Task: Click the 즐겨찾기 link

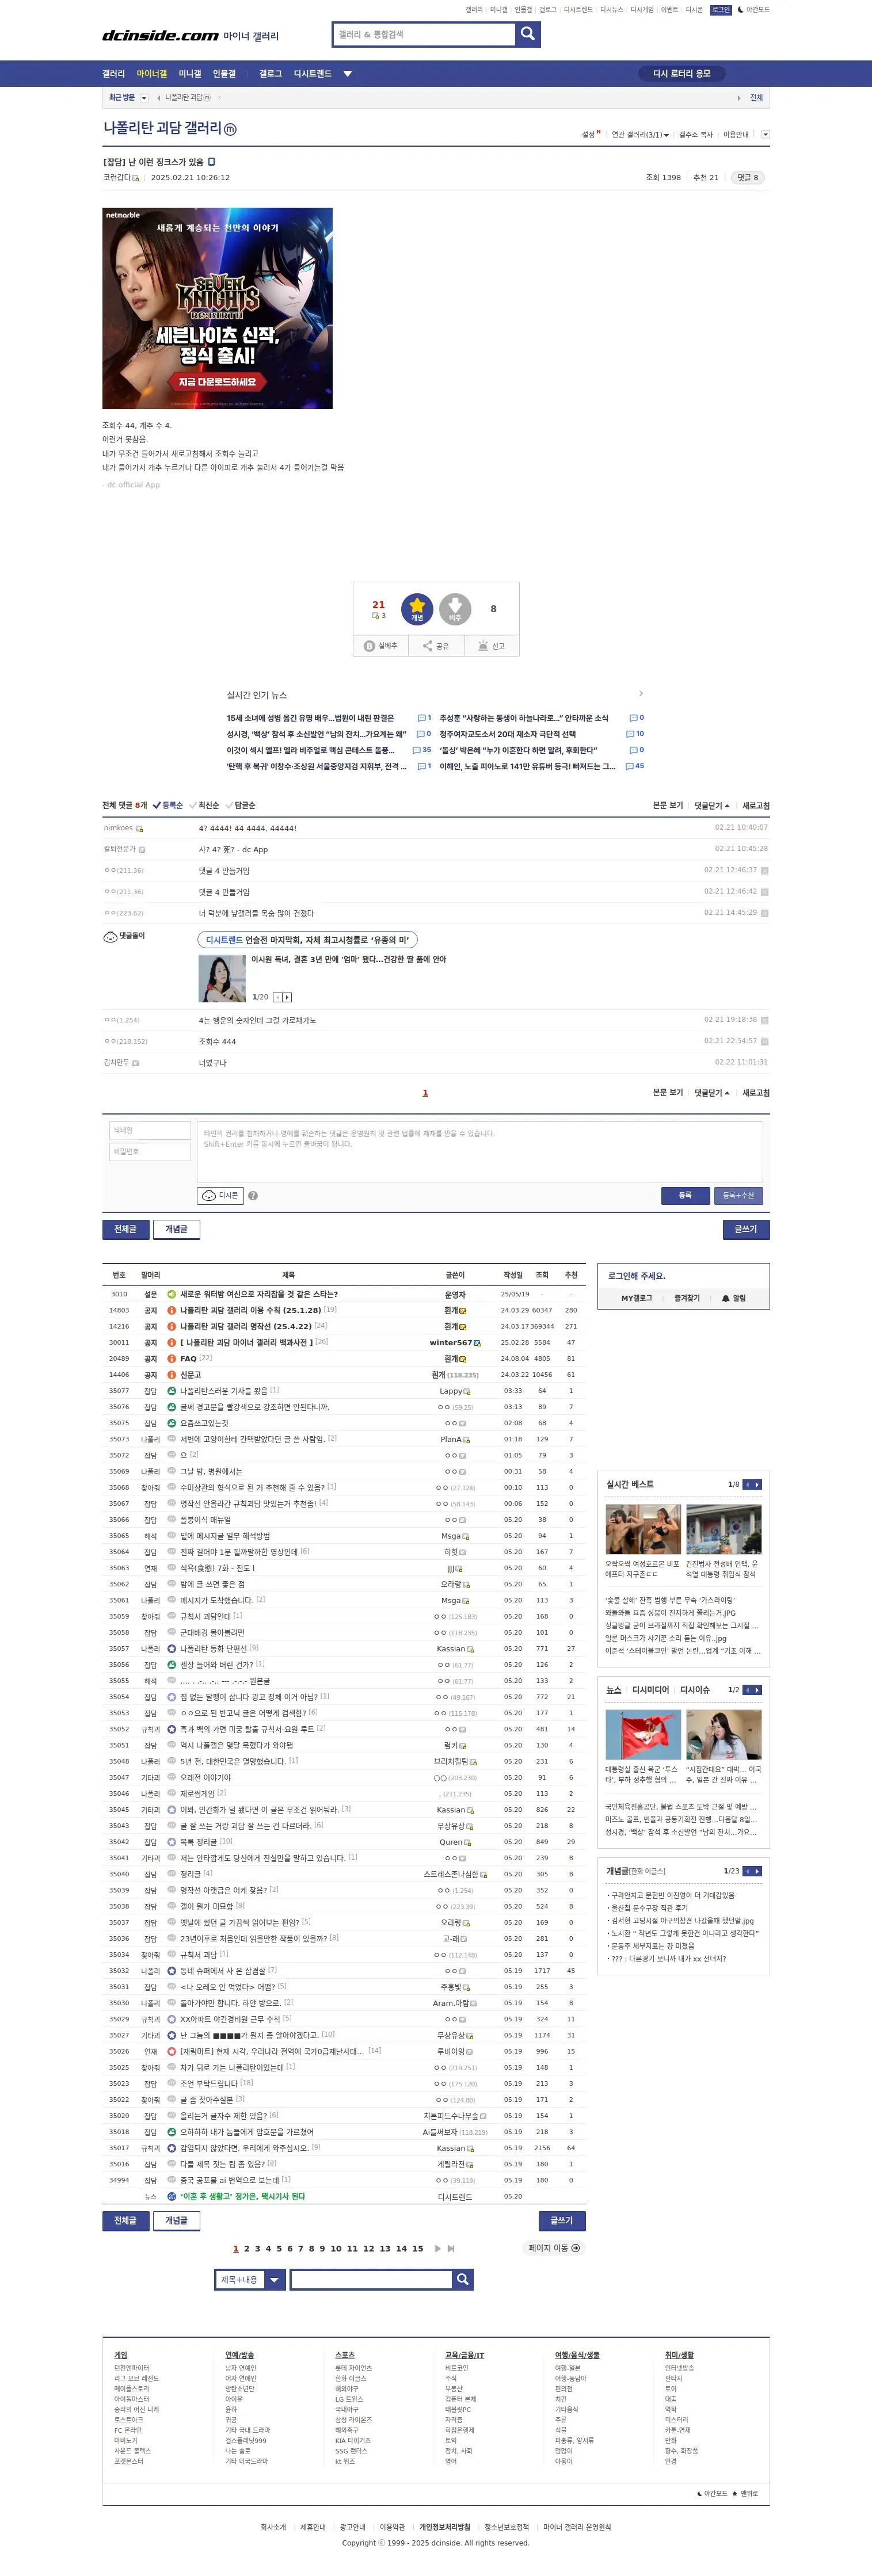Action: point(687,1298)
